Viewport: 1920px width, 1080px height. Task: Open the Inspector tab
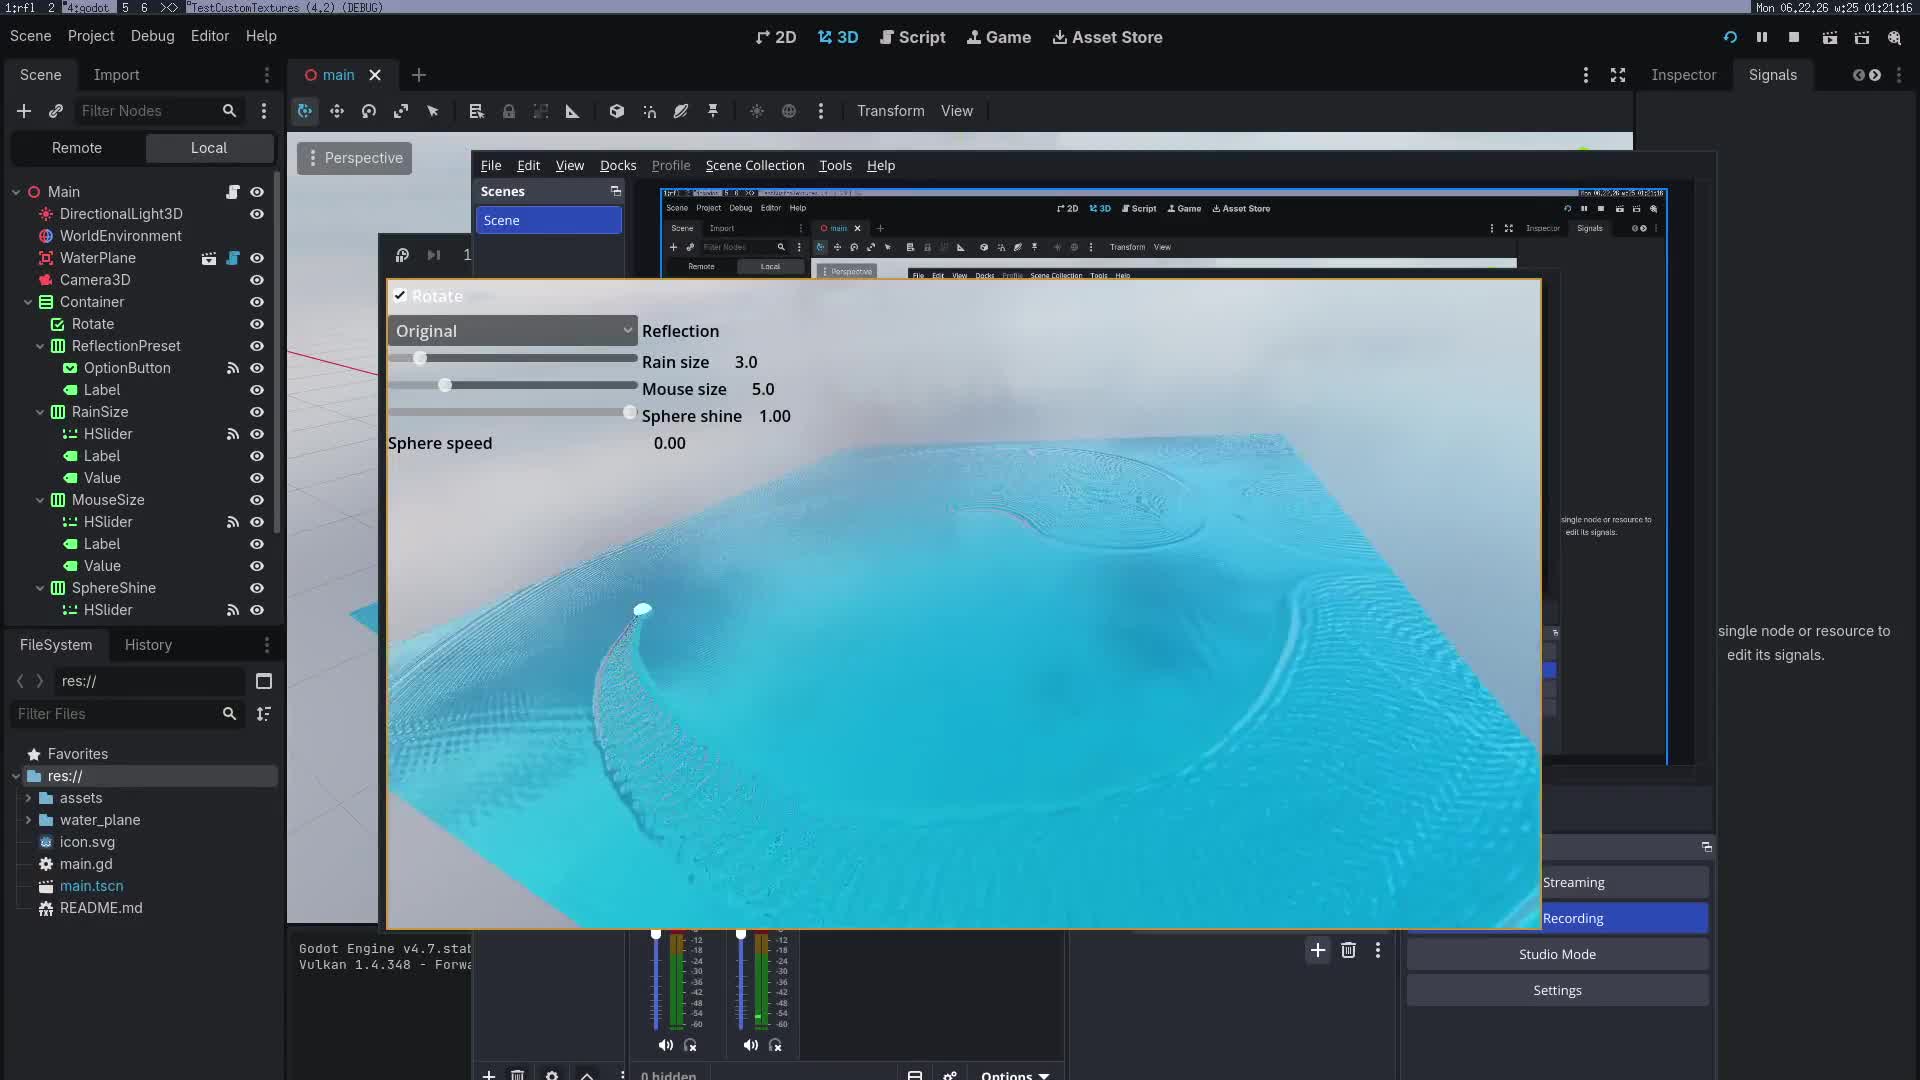[x=1683, y=75]
